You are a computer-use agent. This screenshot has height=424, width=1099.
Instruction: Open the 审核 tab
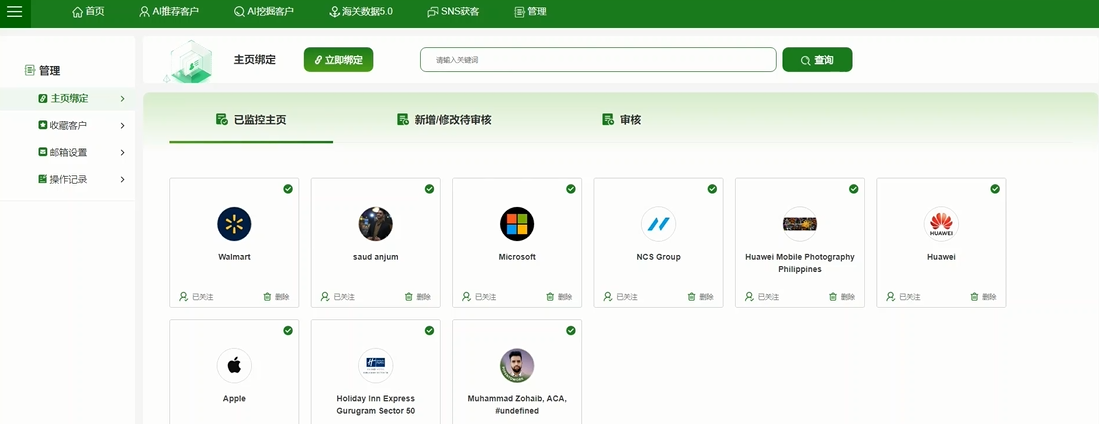point(622,120)
